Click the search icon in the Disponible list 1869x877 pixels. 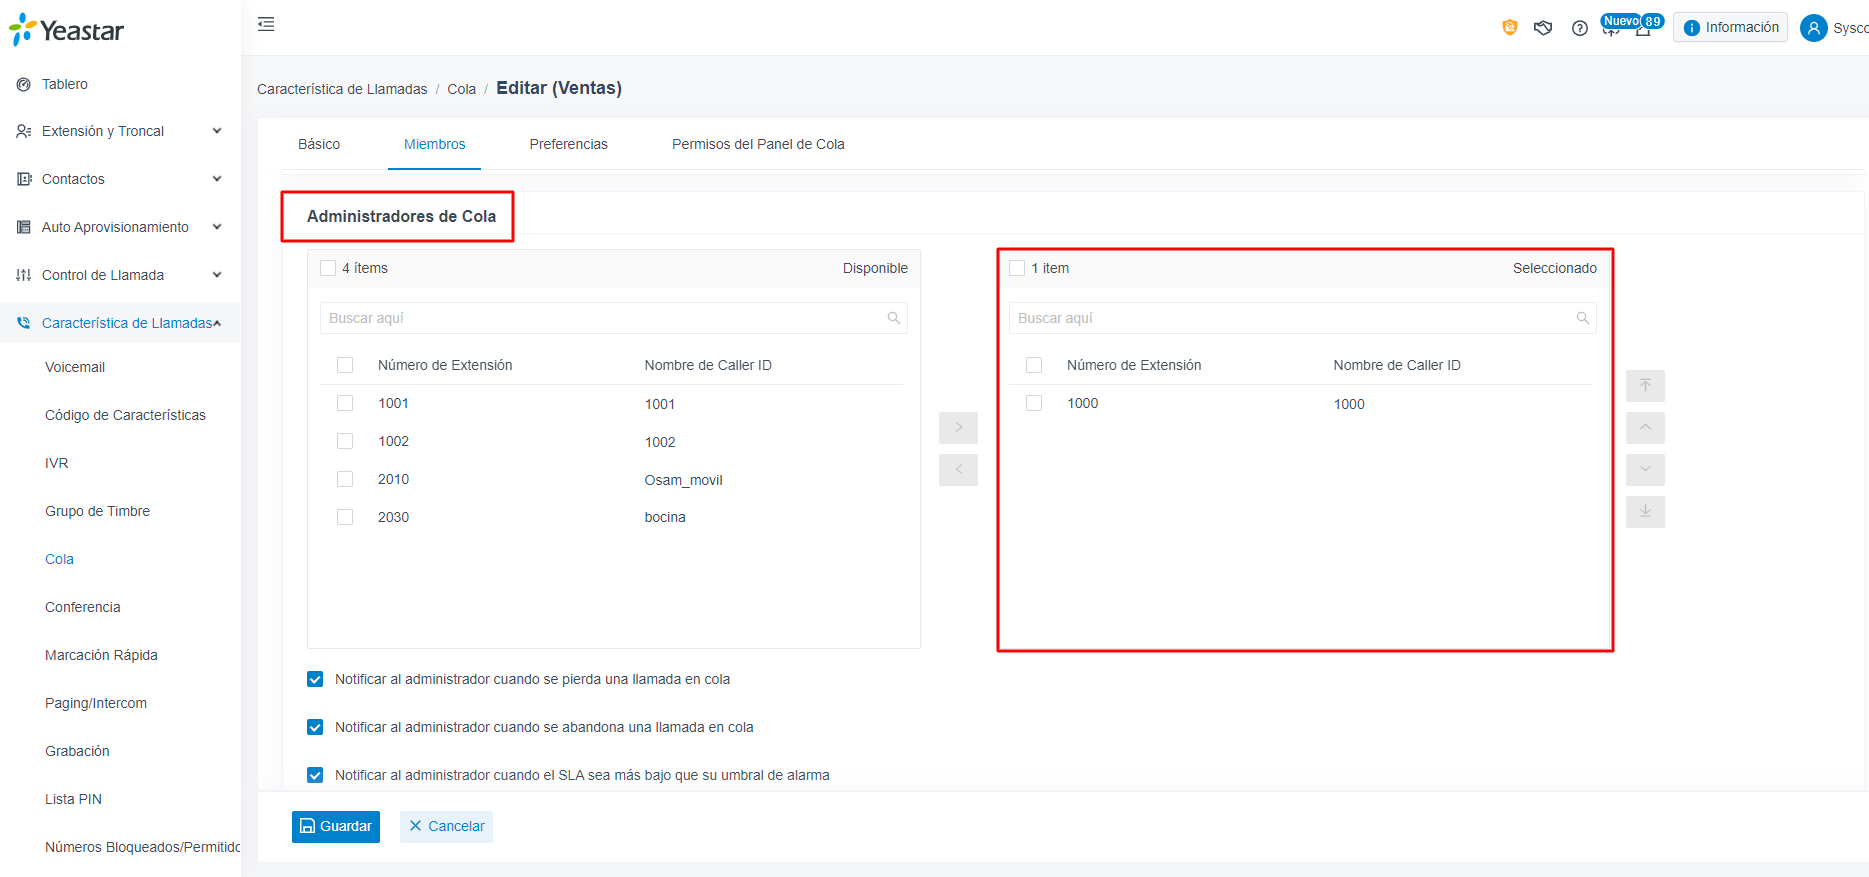click(x=894, y=318)
